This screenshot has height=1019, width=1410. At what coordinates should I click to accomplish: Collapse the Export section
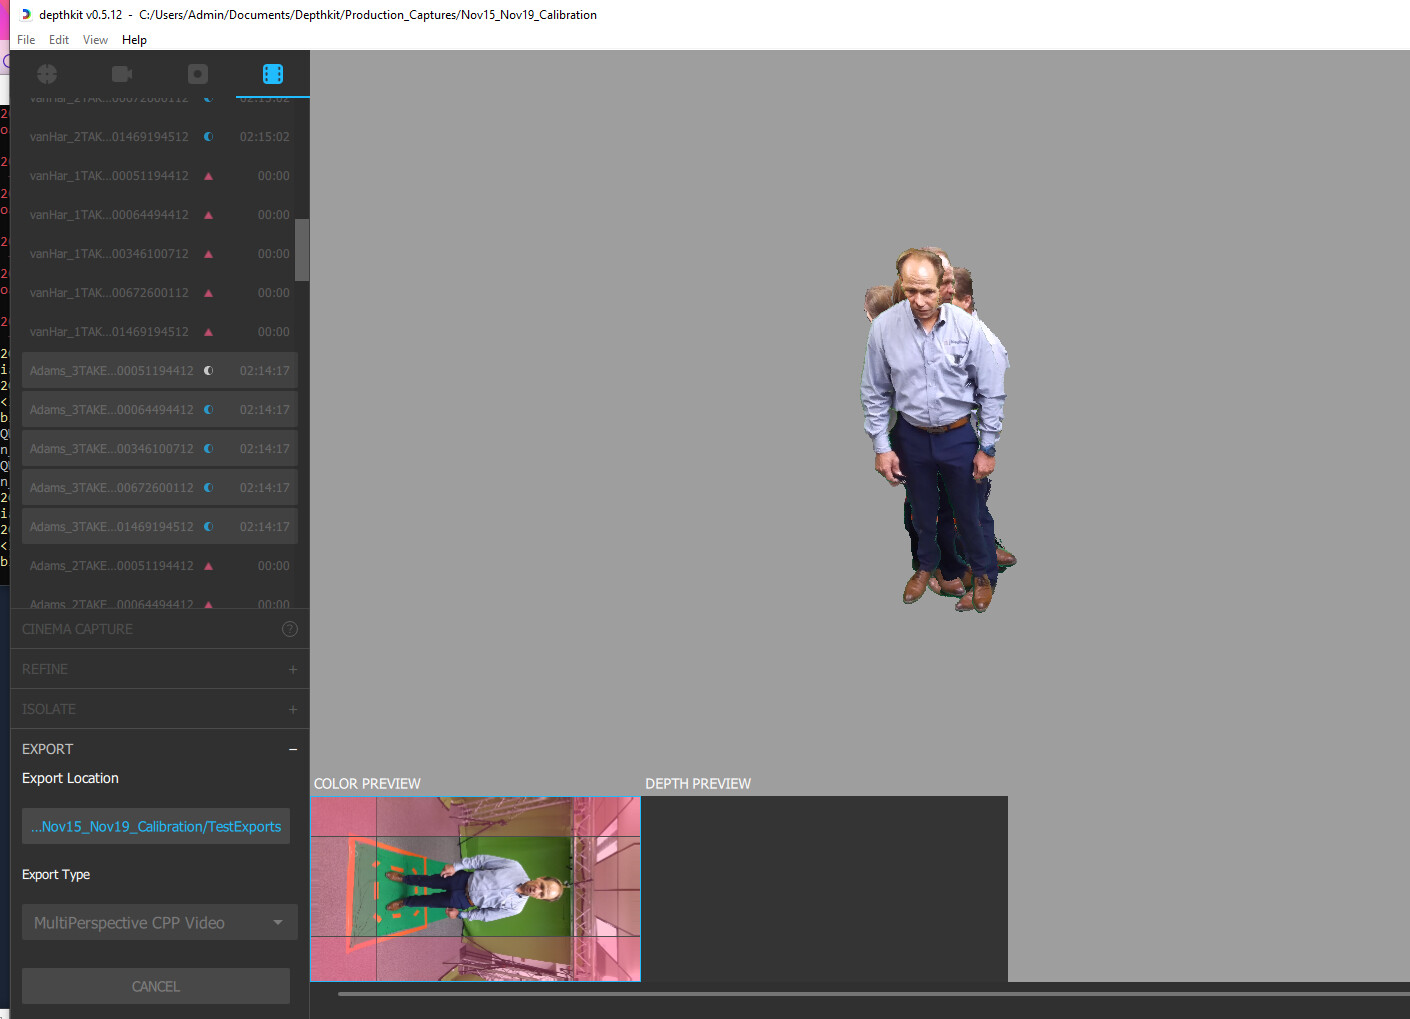click(x=292, y=749)
